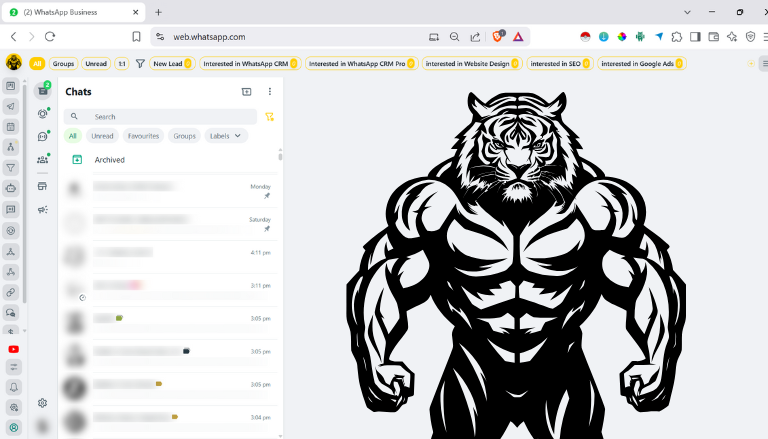Image resolution: width=768 pixels, height=439 pixels.
Task: Open the CRM calendar scheduler icon
Action: pos(11,127)
